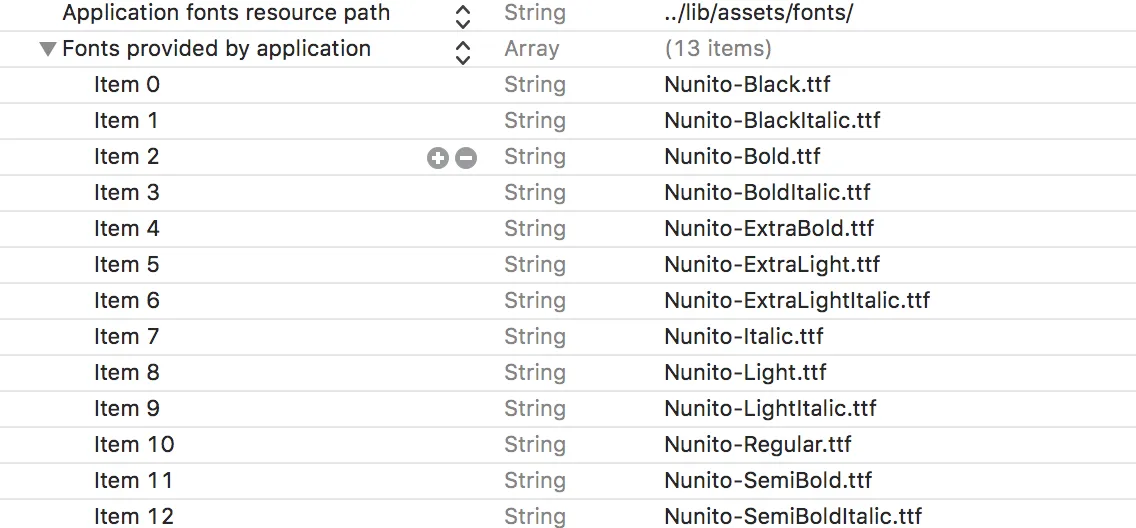The height and width of the screenshot is (528, 1136).
Task: Select the Item 10 row key
Action: [x=133, y=445]
